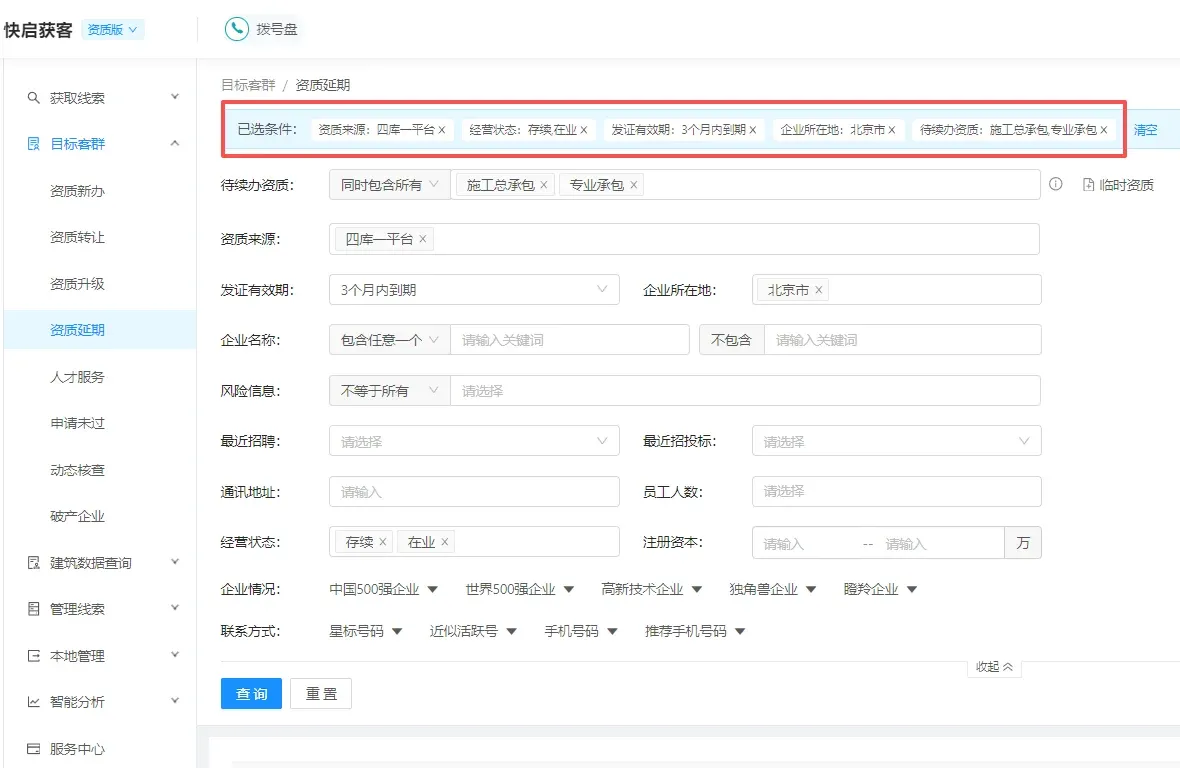Click the 服务中心 sidebar icon
This screenshot has width=1180, height=768.
point(33,748)
